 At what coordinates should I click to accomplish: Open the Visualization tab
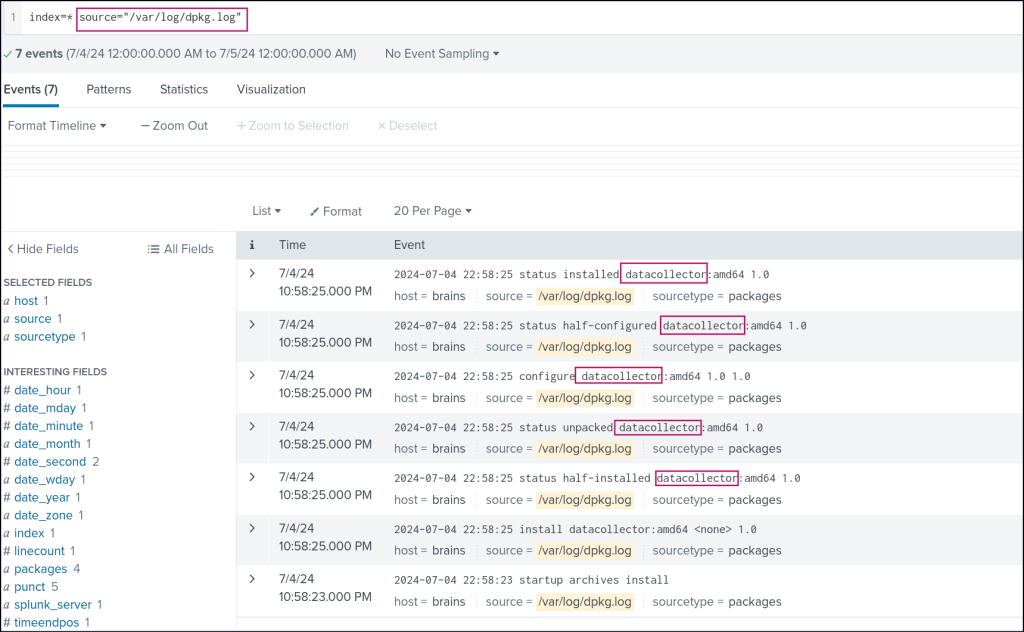tap(271, 89)
